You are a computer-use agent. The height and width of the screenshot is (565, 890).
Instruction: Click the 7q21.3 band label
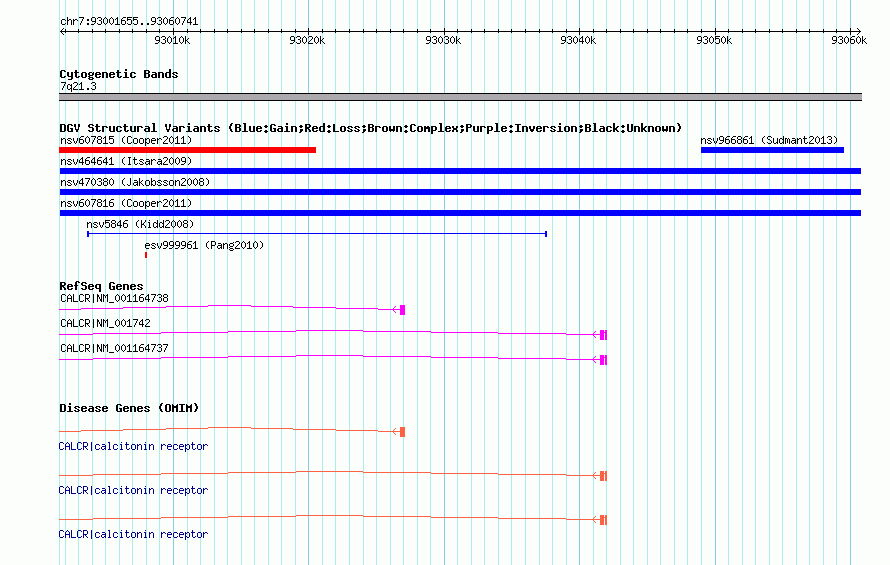click(x=78, y=86)
